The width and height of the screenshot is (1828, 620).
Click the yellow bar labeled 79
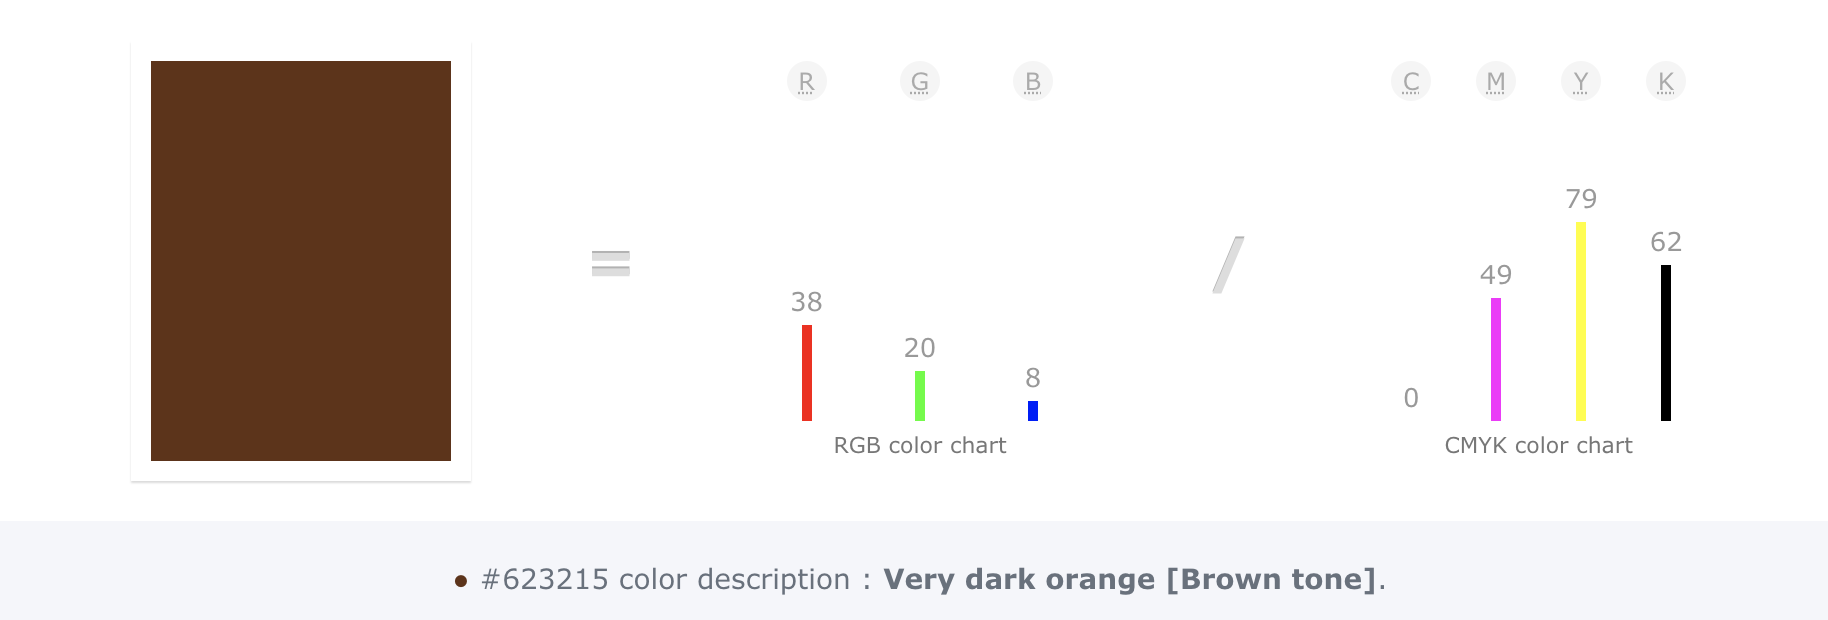pos(1581,320)
